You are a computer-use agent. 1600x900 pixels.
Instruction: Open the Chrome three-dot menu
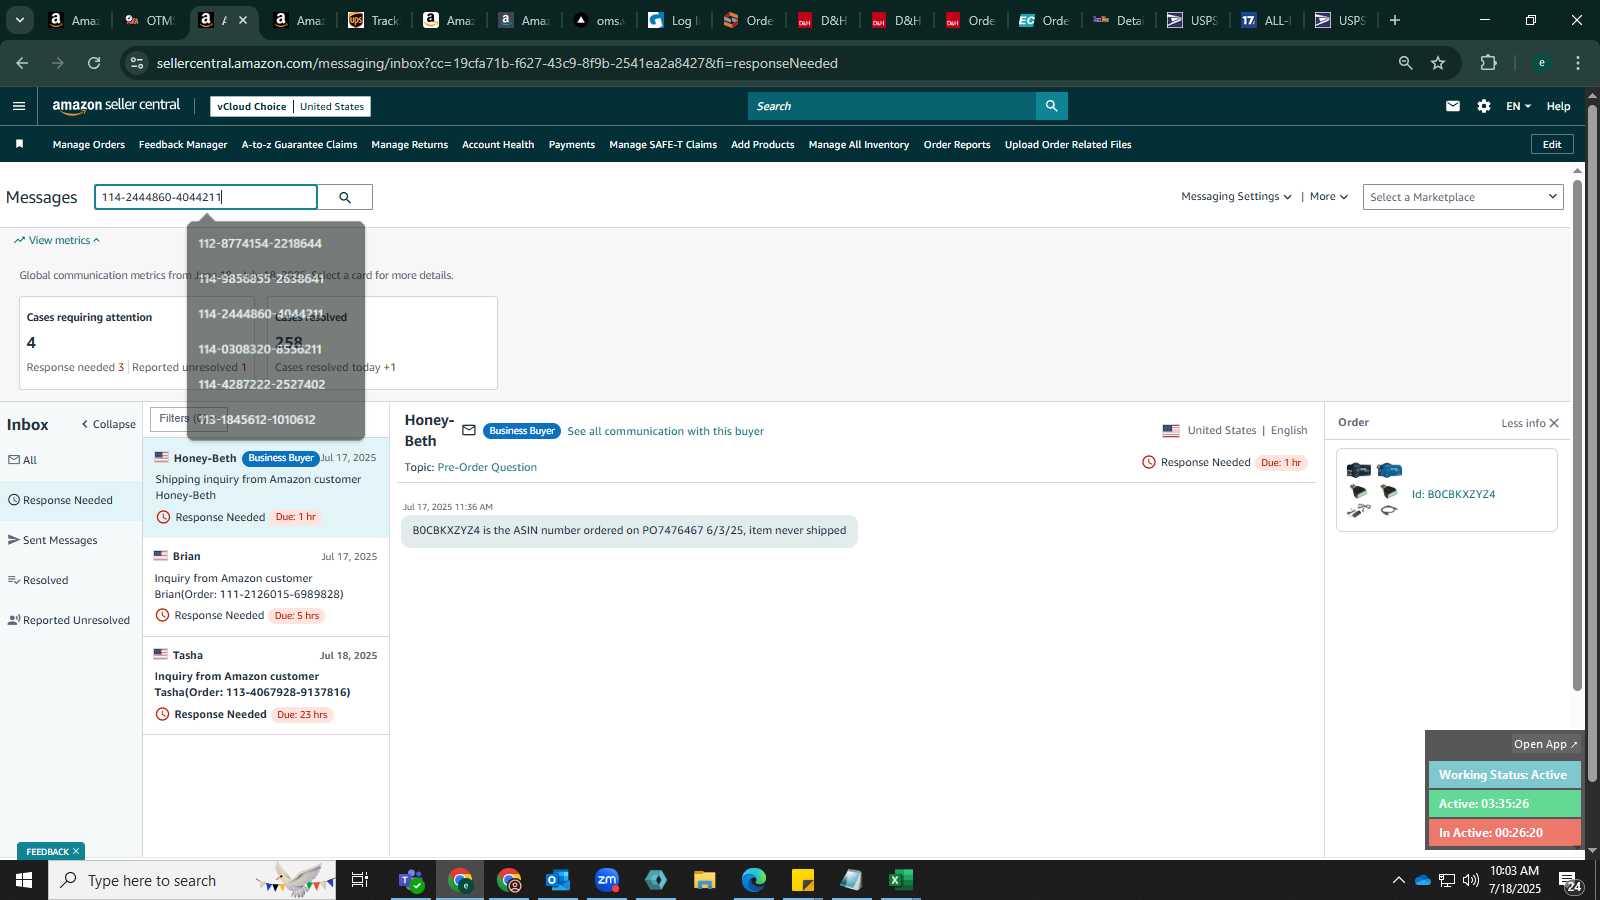click(1578, 63)
